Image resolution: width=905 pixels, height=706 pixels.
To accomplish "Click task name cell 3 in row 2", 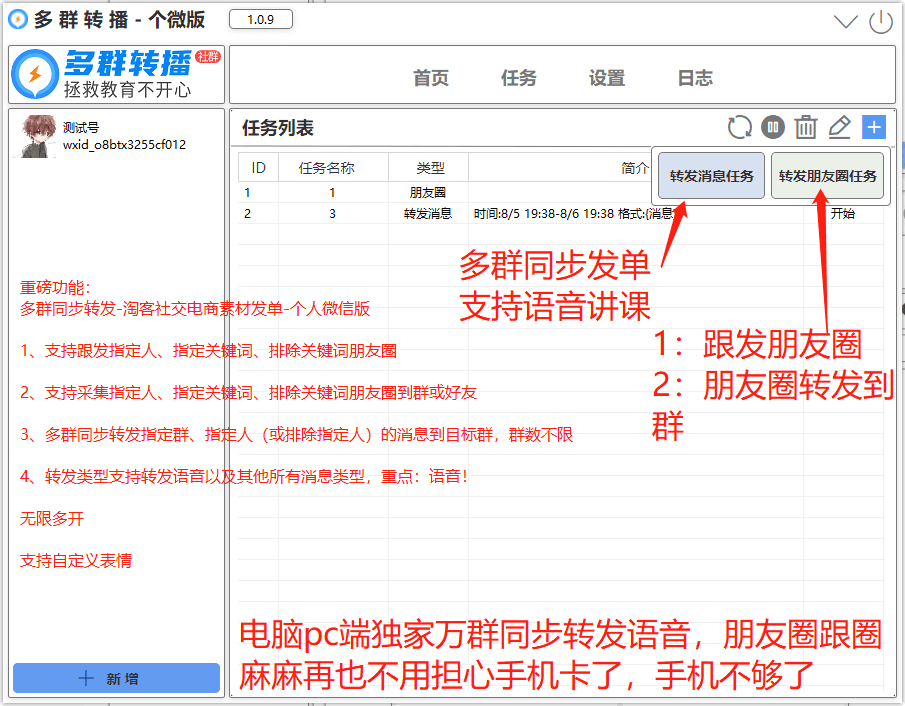I will (x=332, y=214).
